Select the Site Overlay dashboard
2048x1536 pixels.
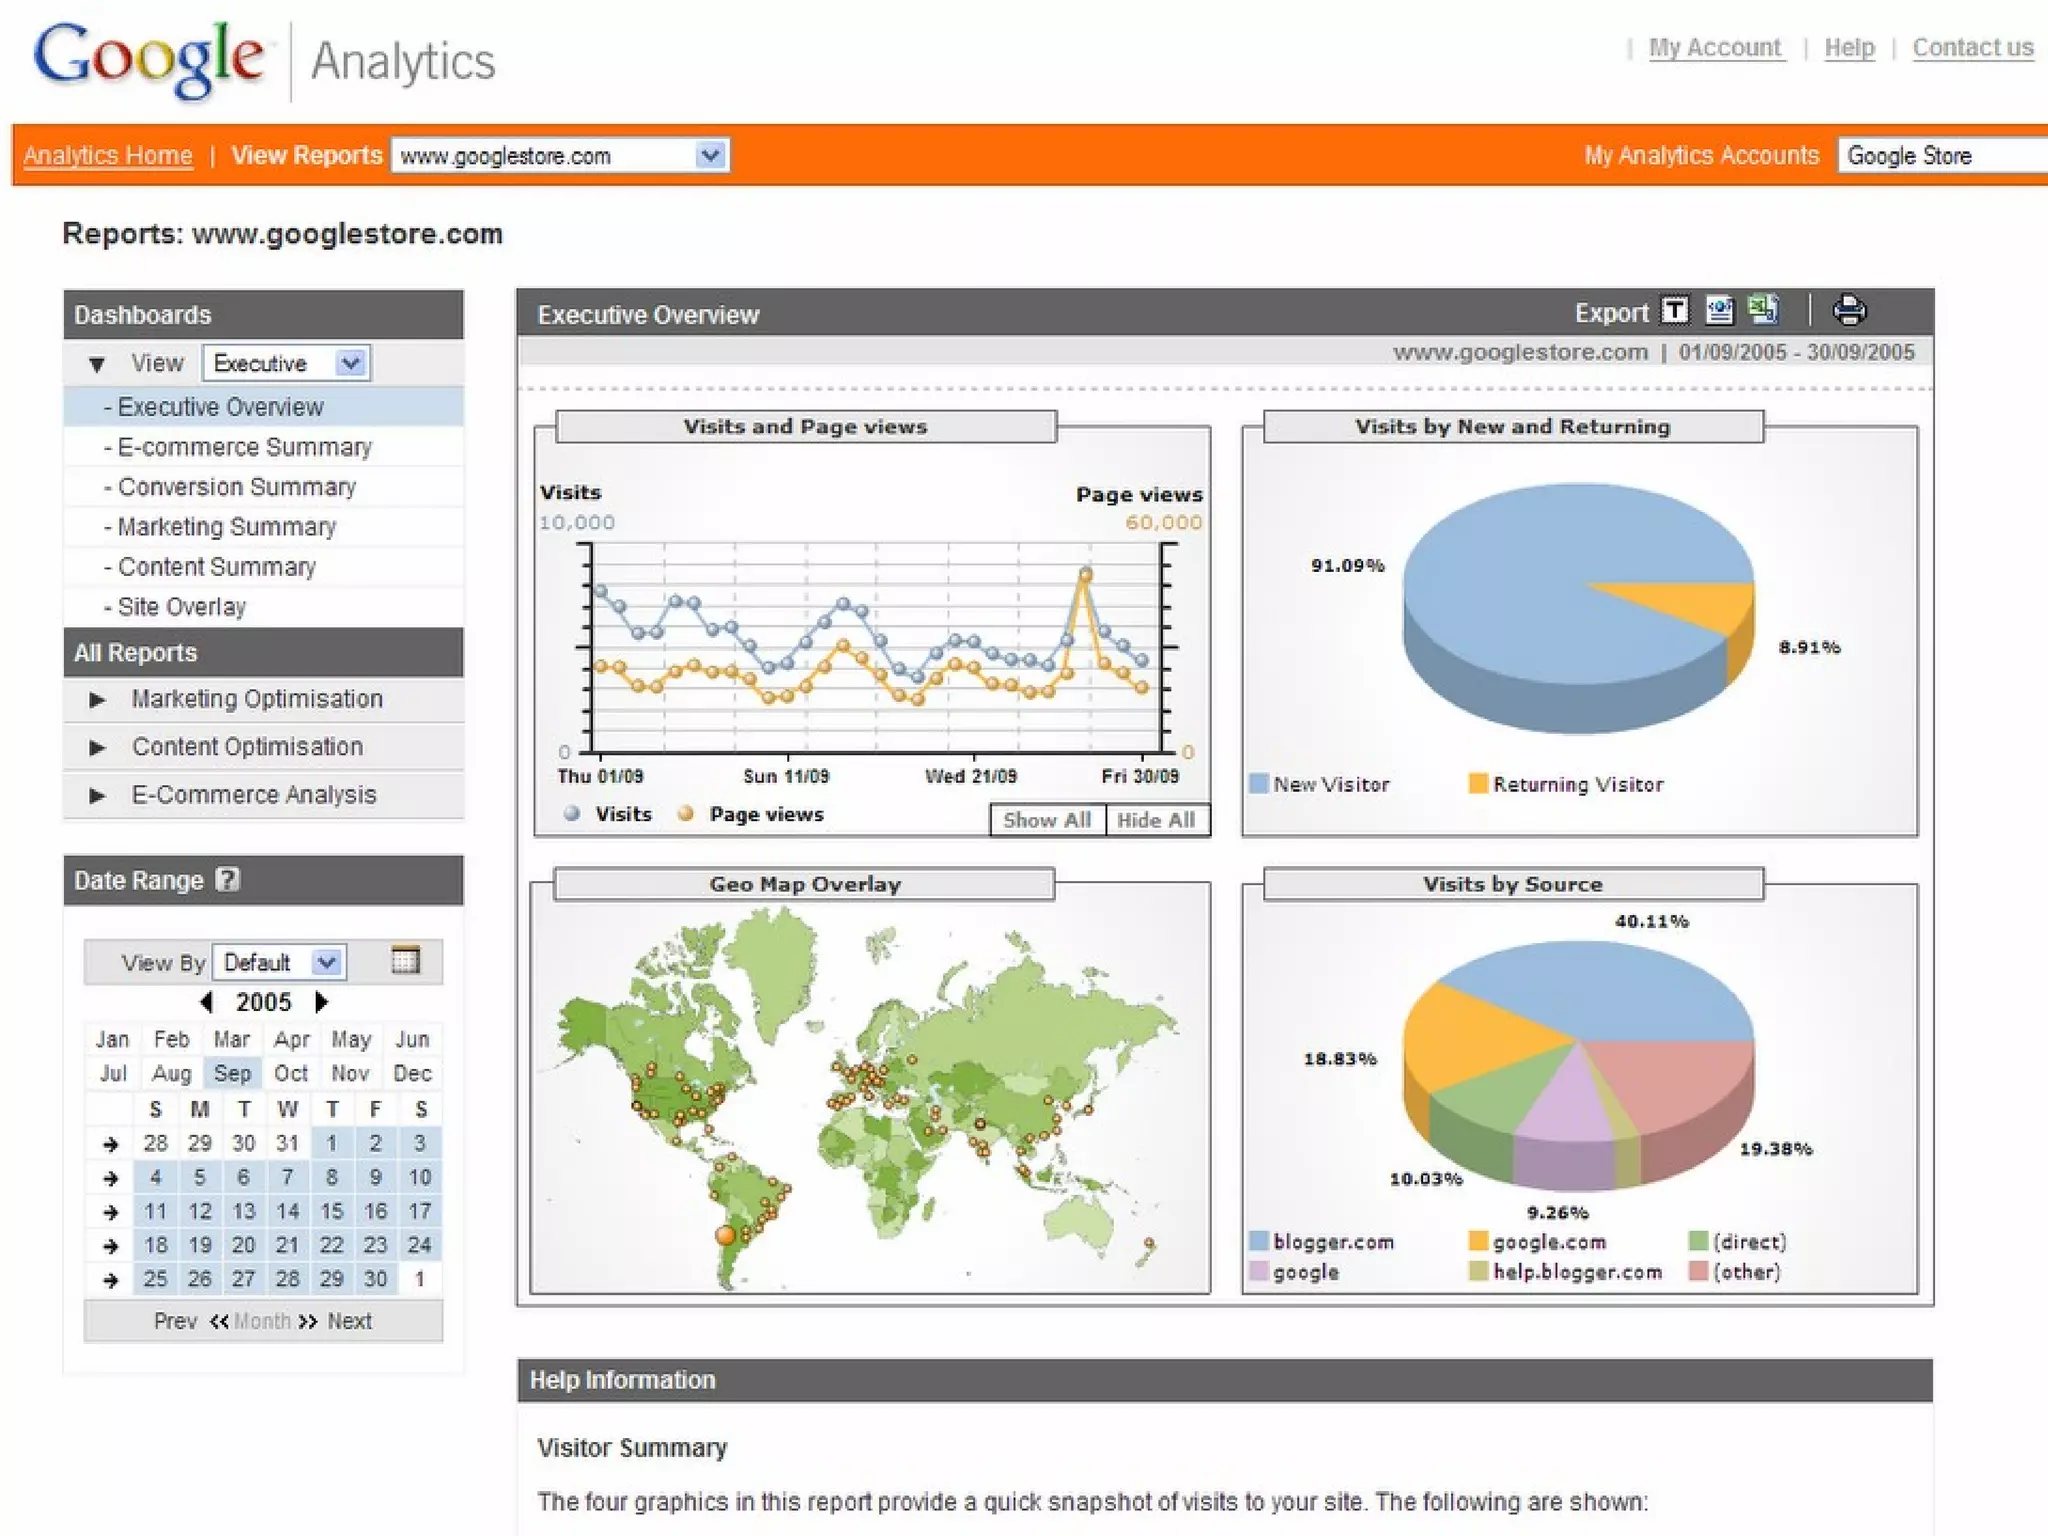coord(181,607)
